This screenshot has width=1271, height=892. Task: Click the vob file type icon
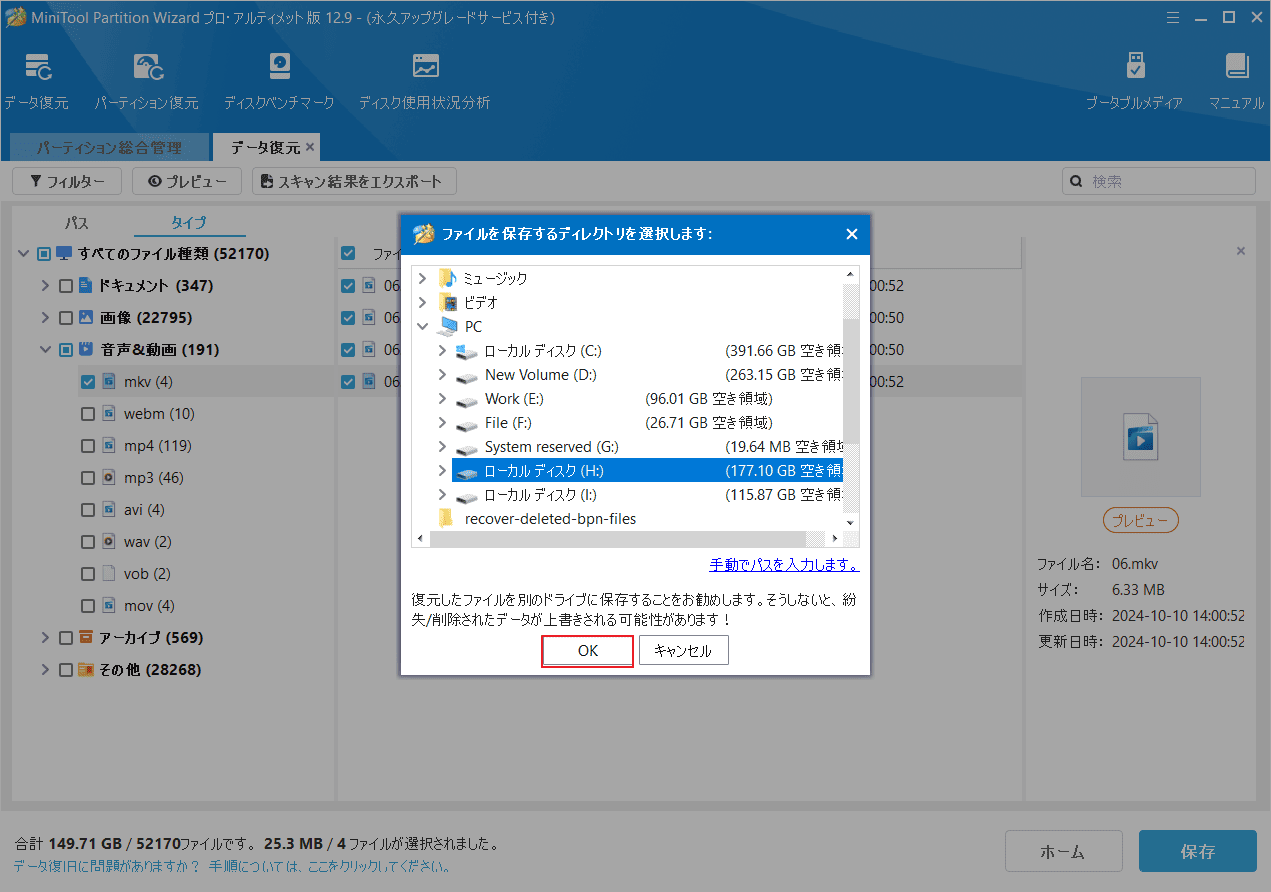pyautogui.click(x=110, y=574)
